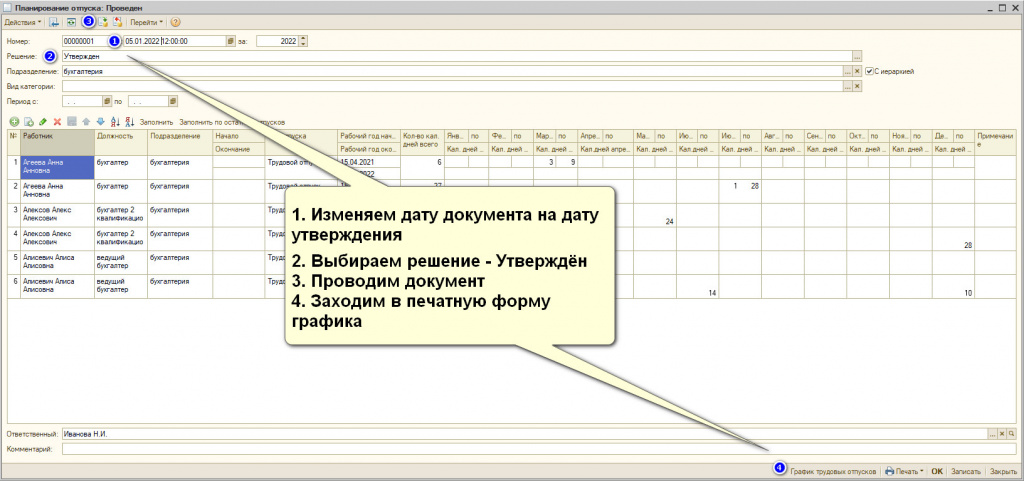Click the Кол-во кал. дней всего header
The width and height of the screenshot is (1024, 481).
click(422, 142)
